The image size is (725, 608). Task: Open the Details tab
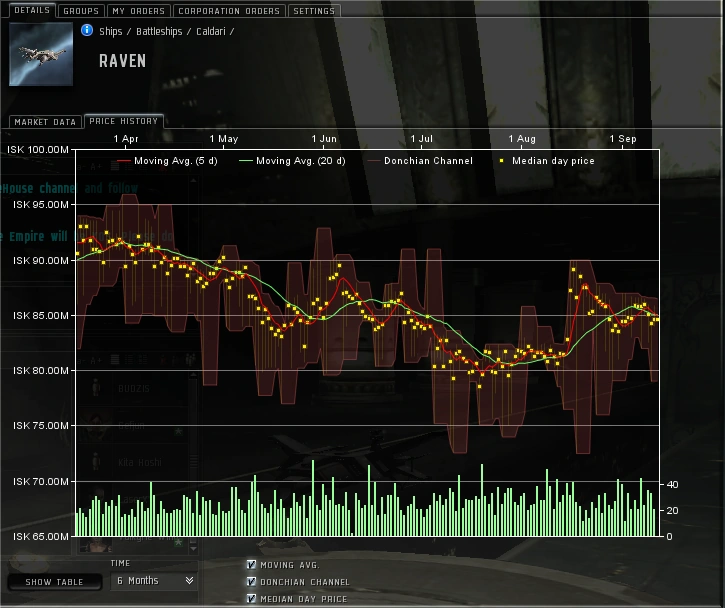(32, 10)
